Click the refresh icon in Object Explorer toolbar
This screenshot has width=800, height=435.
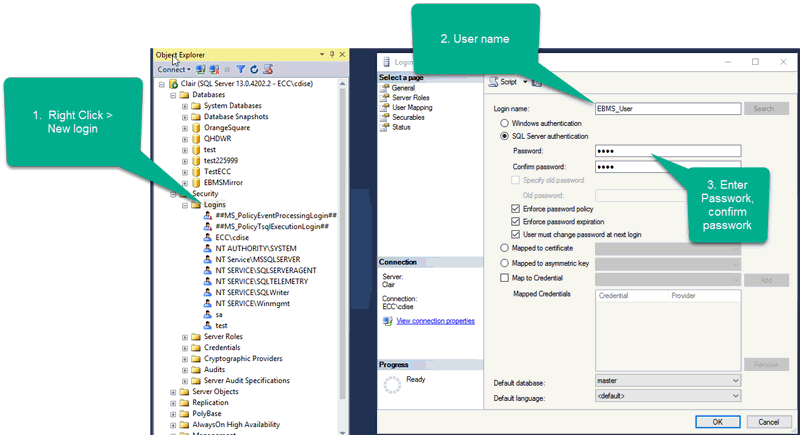[254, 69]
